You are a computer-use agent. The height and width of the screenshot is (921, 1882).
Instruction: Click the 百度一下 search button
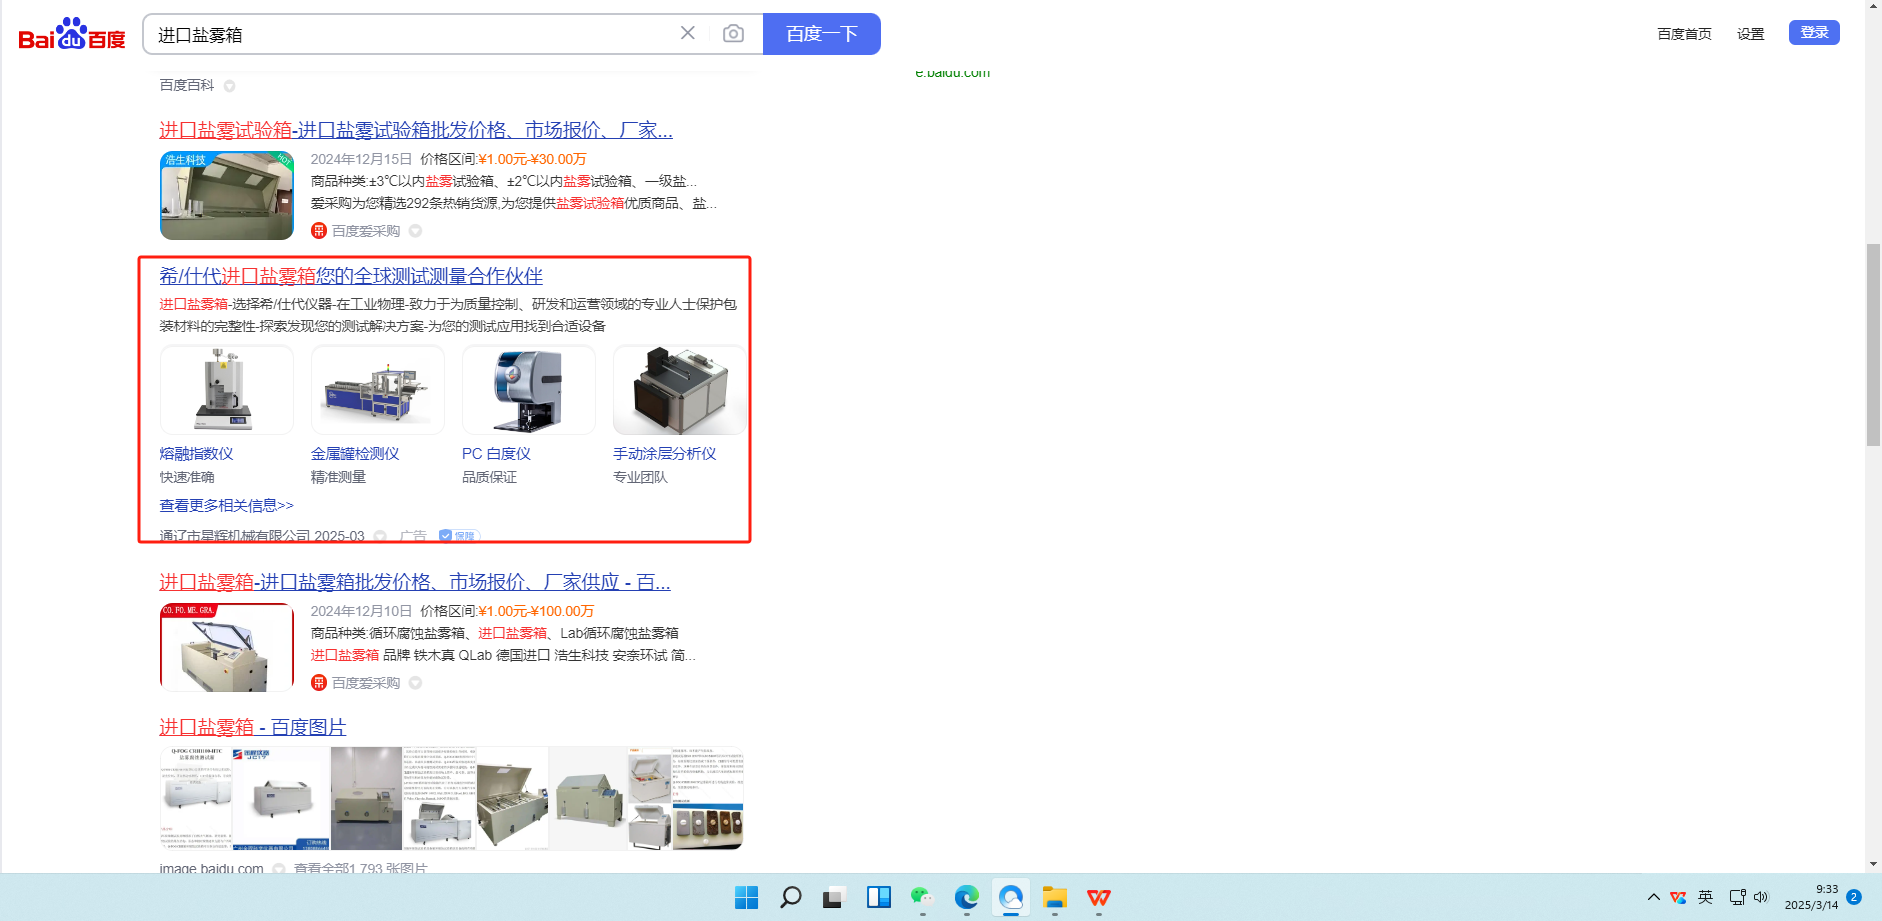click(x=821, y=34)
